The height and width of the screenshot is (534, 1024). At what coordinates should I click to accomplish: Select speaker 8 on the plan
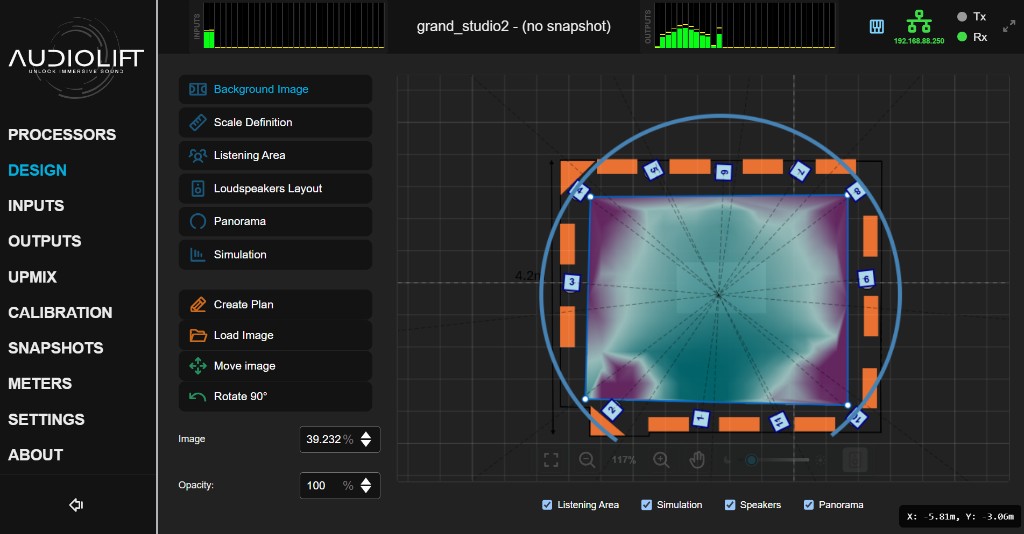tap(856, 191)
